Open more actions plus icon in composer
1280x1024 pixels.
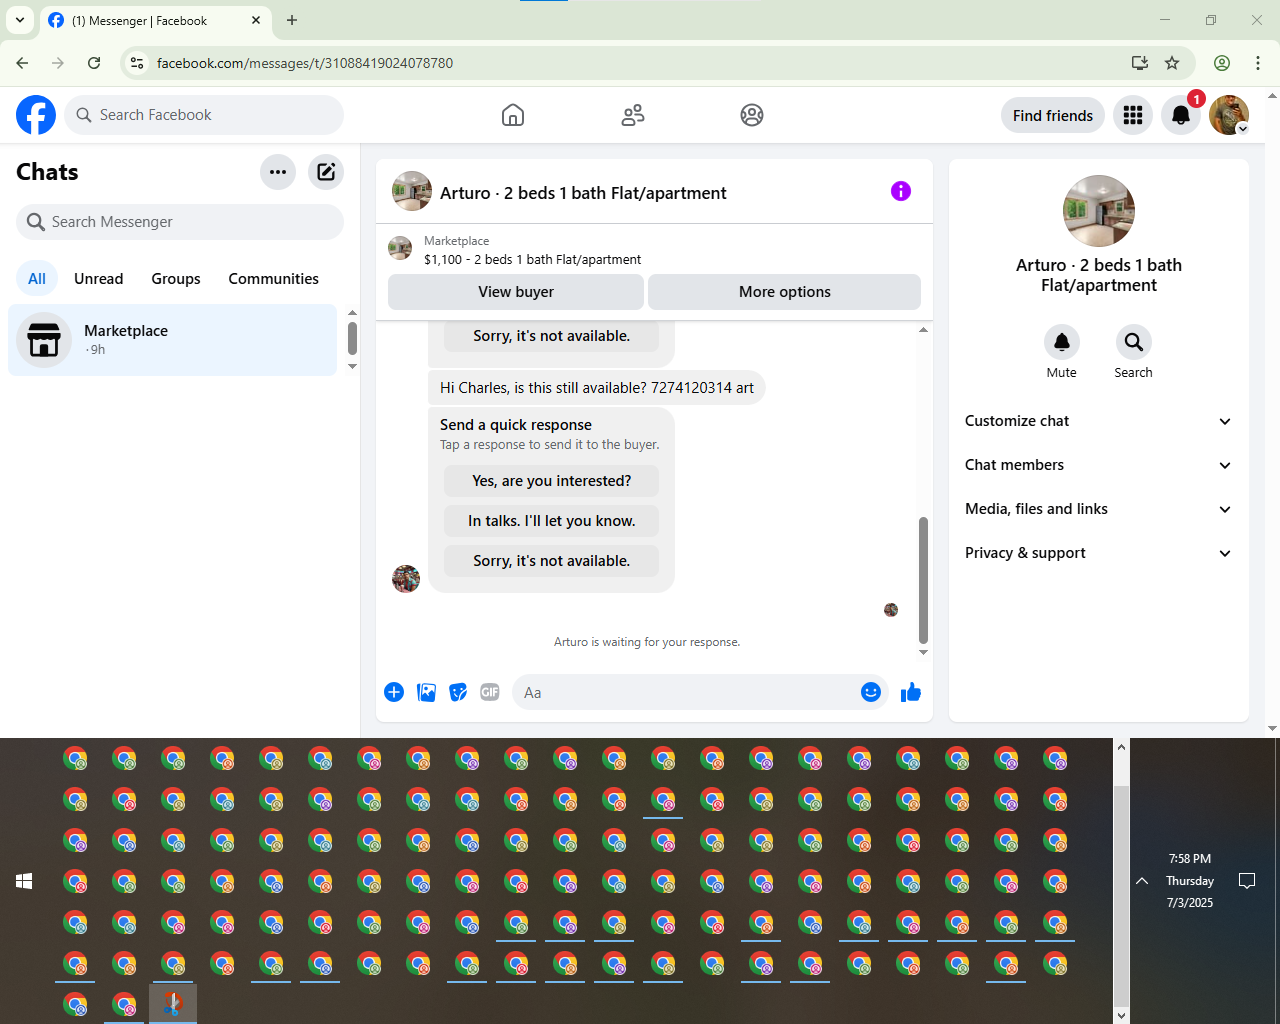point(394,692)
